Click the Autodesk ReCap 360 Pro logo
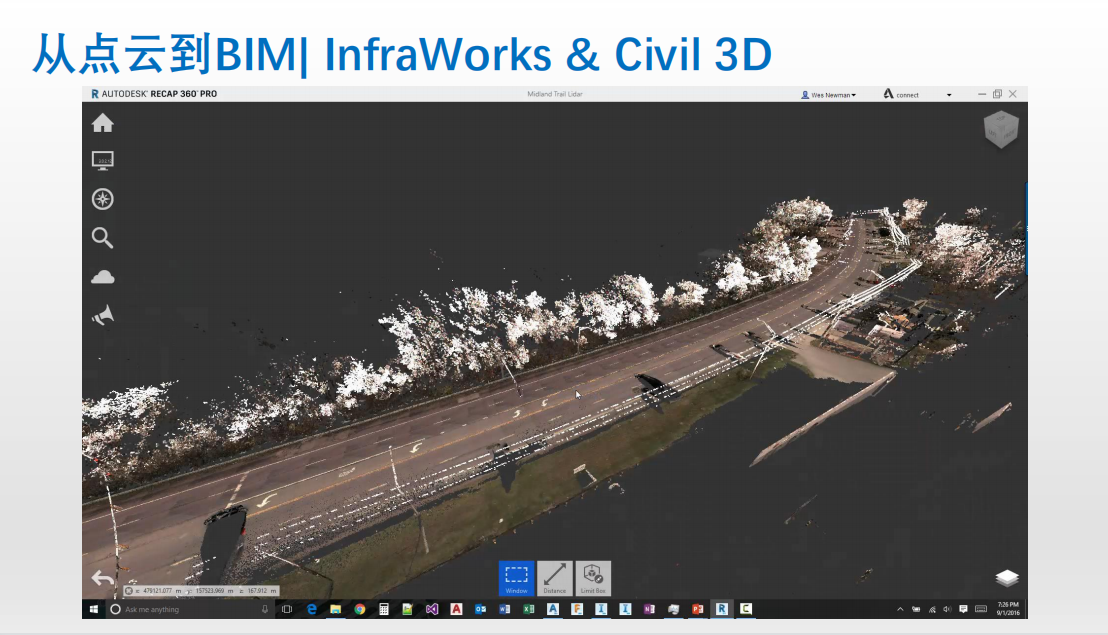 (154, 93)
